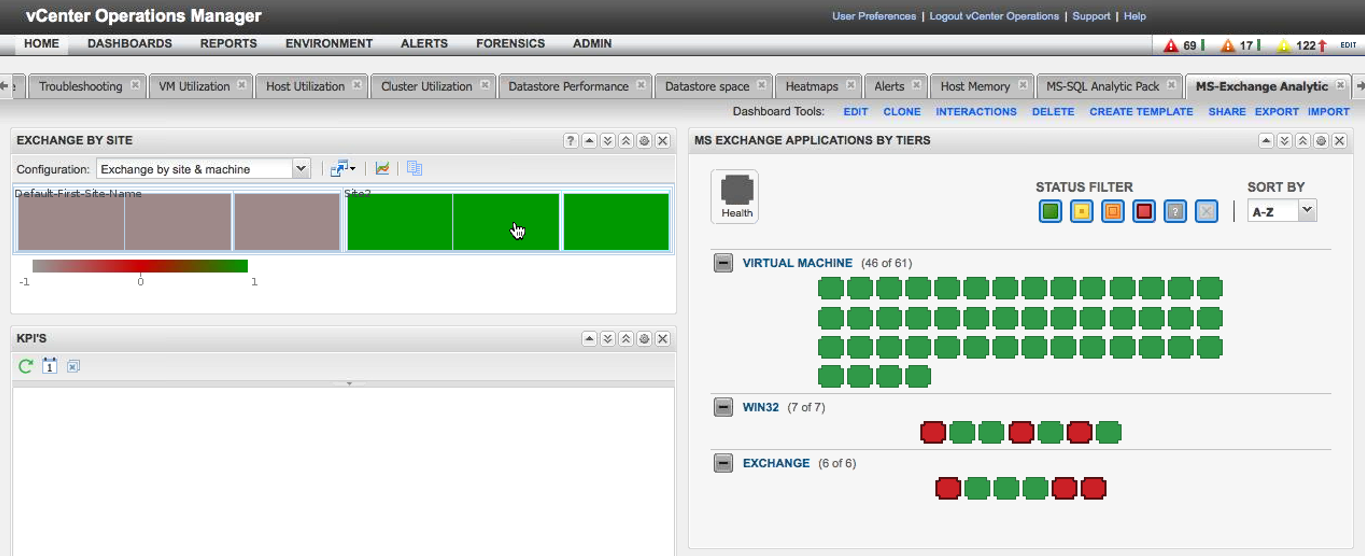Click the chart icon in Exchange by Site toolbar
The image size is (1365, 556).
tap(382, 169)
